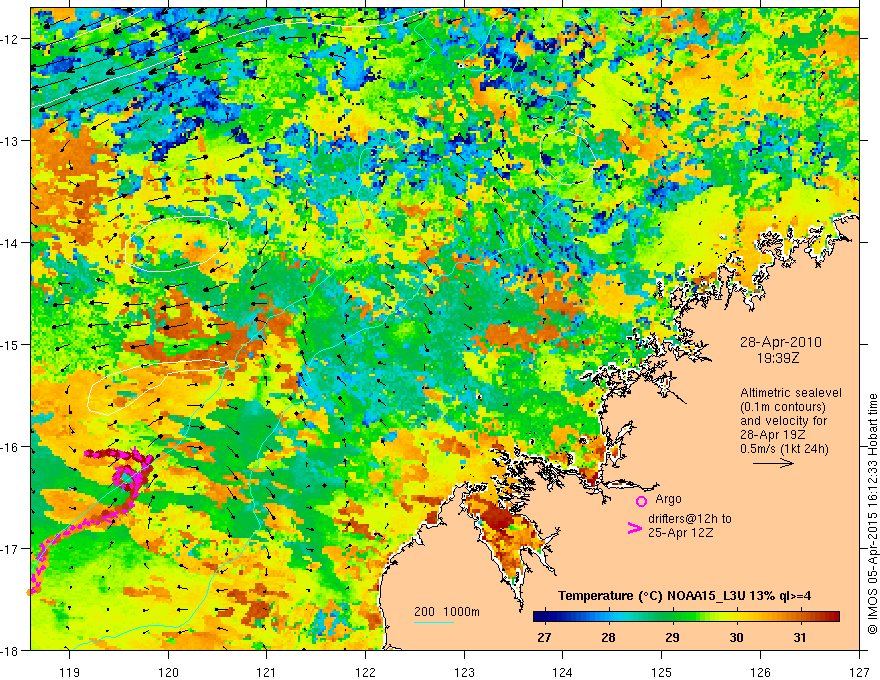Viewport: 880px width, 680px height.
Task: Click latitude axis label -15
Action: point(11,344)
